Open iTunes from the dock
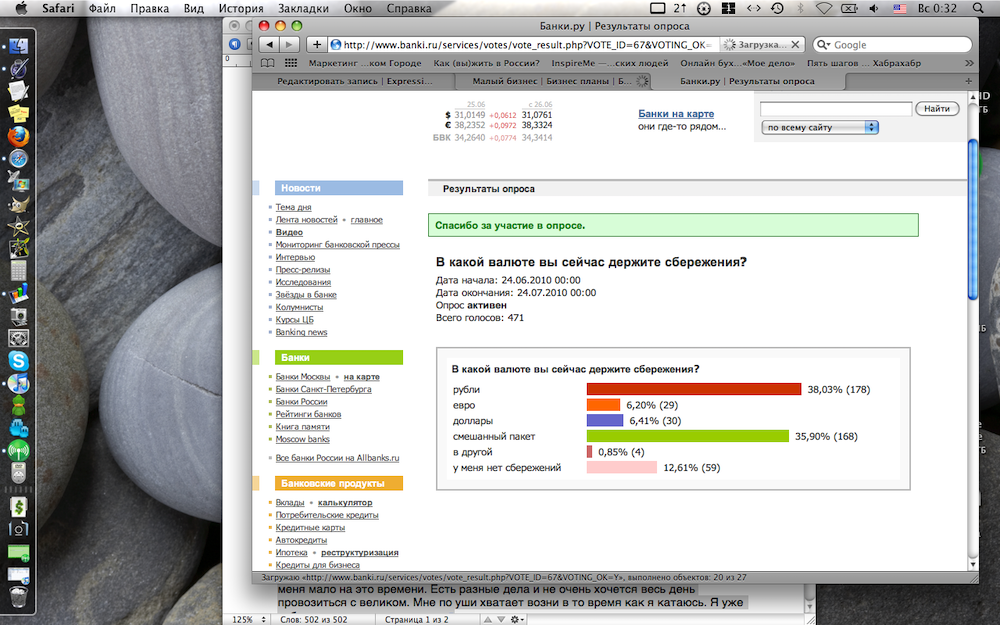Image resolution: width=1000 pixels, height=625 pixels. pos(18,383)
